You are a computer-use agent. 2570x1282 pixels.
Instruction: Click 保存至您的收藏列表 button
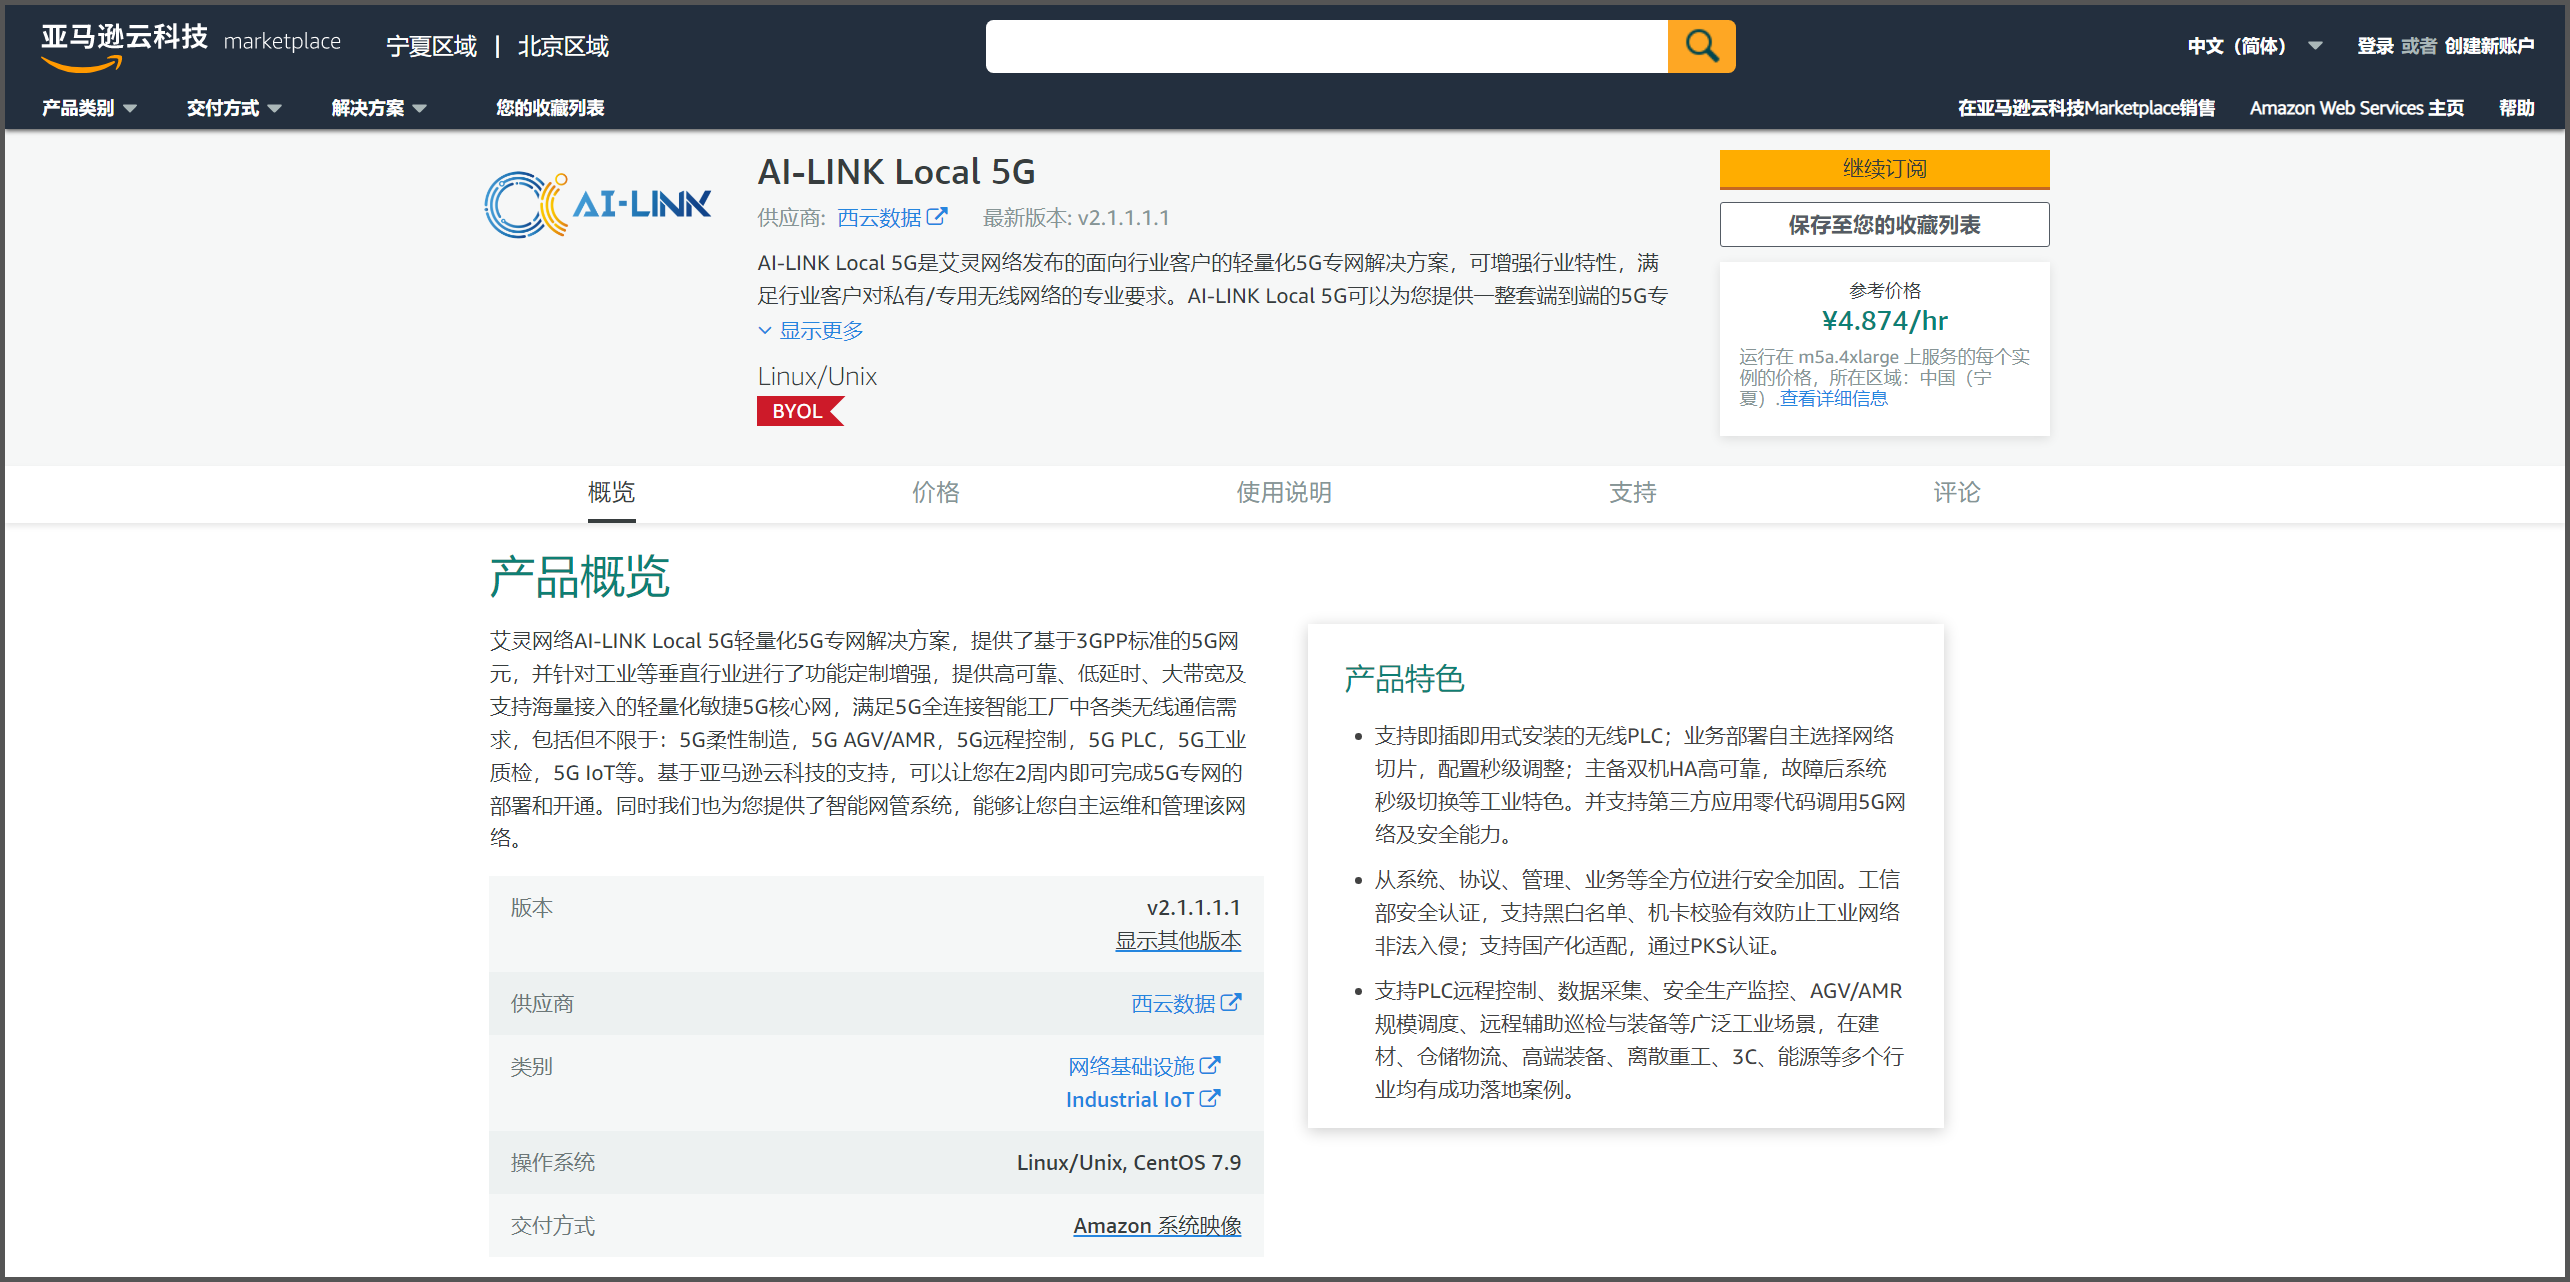[x=1884, y=225]
